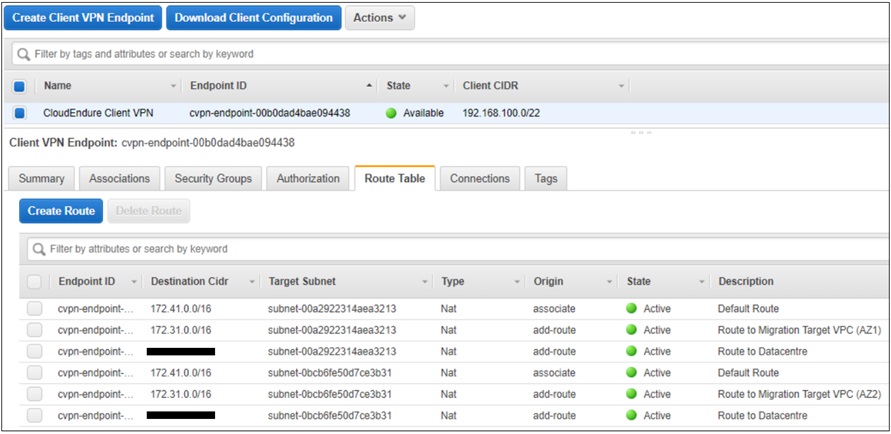Open the State column dropdown in endpoints table
This screenshot has width=891, height=434.
click(x=446, y=86)
